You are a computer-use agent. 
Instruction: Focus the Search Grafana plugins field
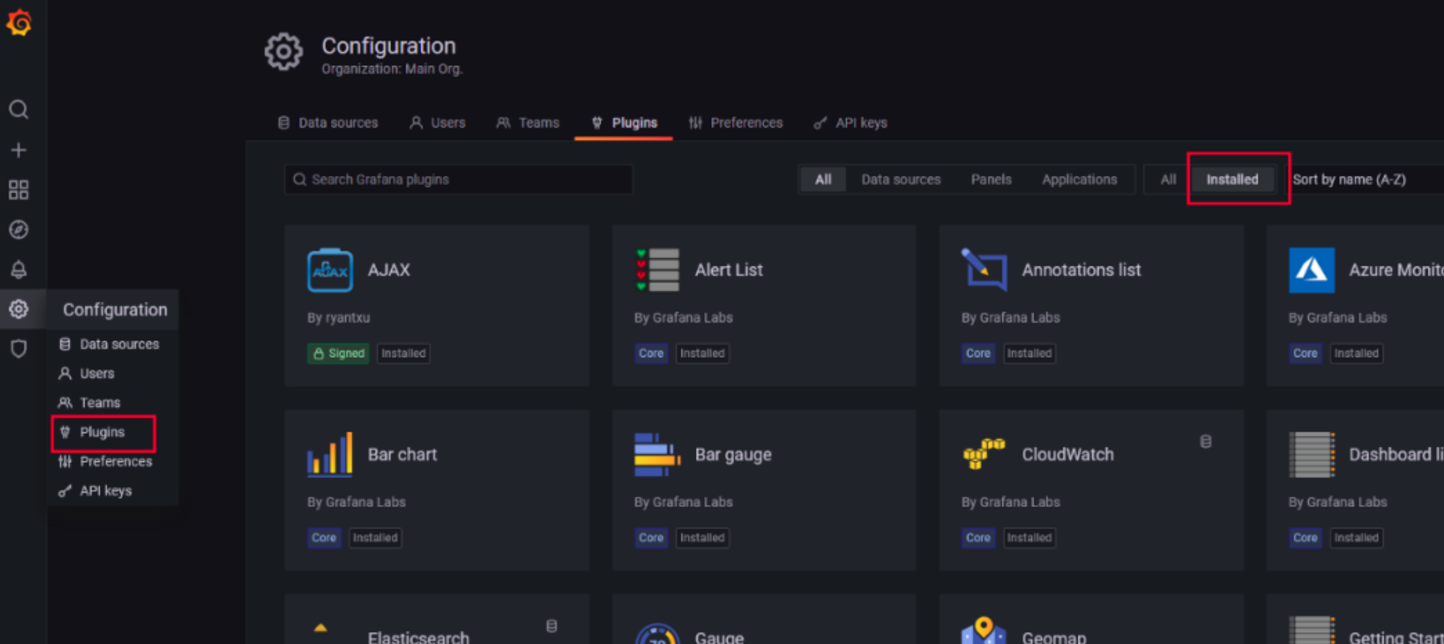(x=459, y=180)
